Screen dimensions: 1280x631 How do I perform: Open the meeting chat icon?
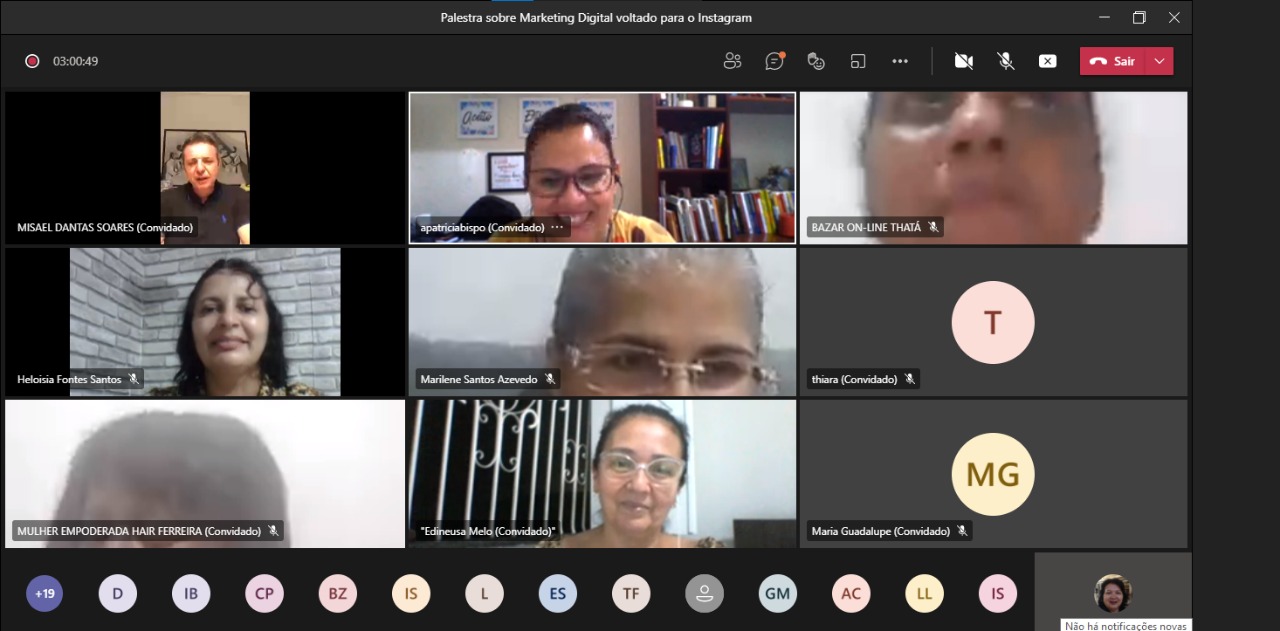[x=774, y=61]
